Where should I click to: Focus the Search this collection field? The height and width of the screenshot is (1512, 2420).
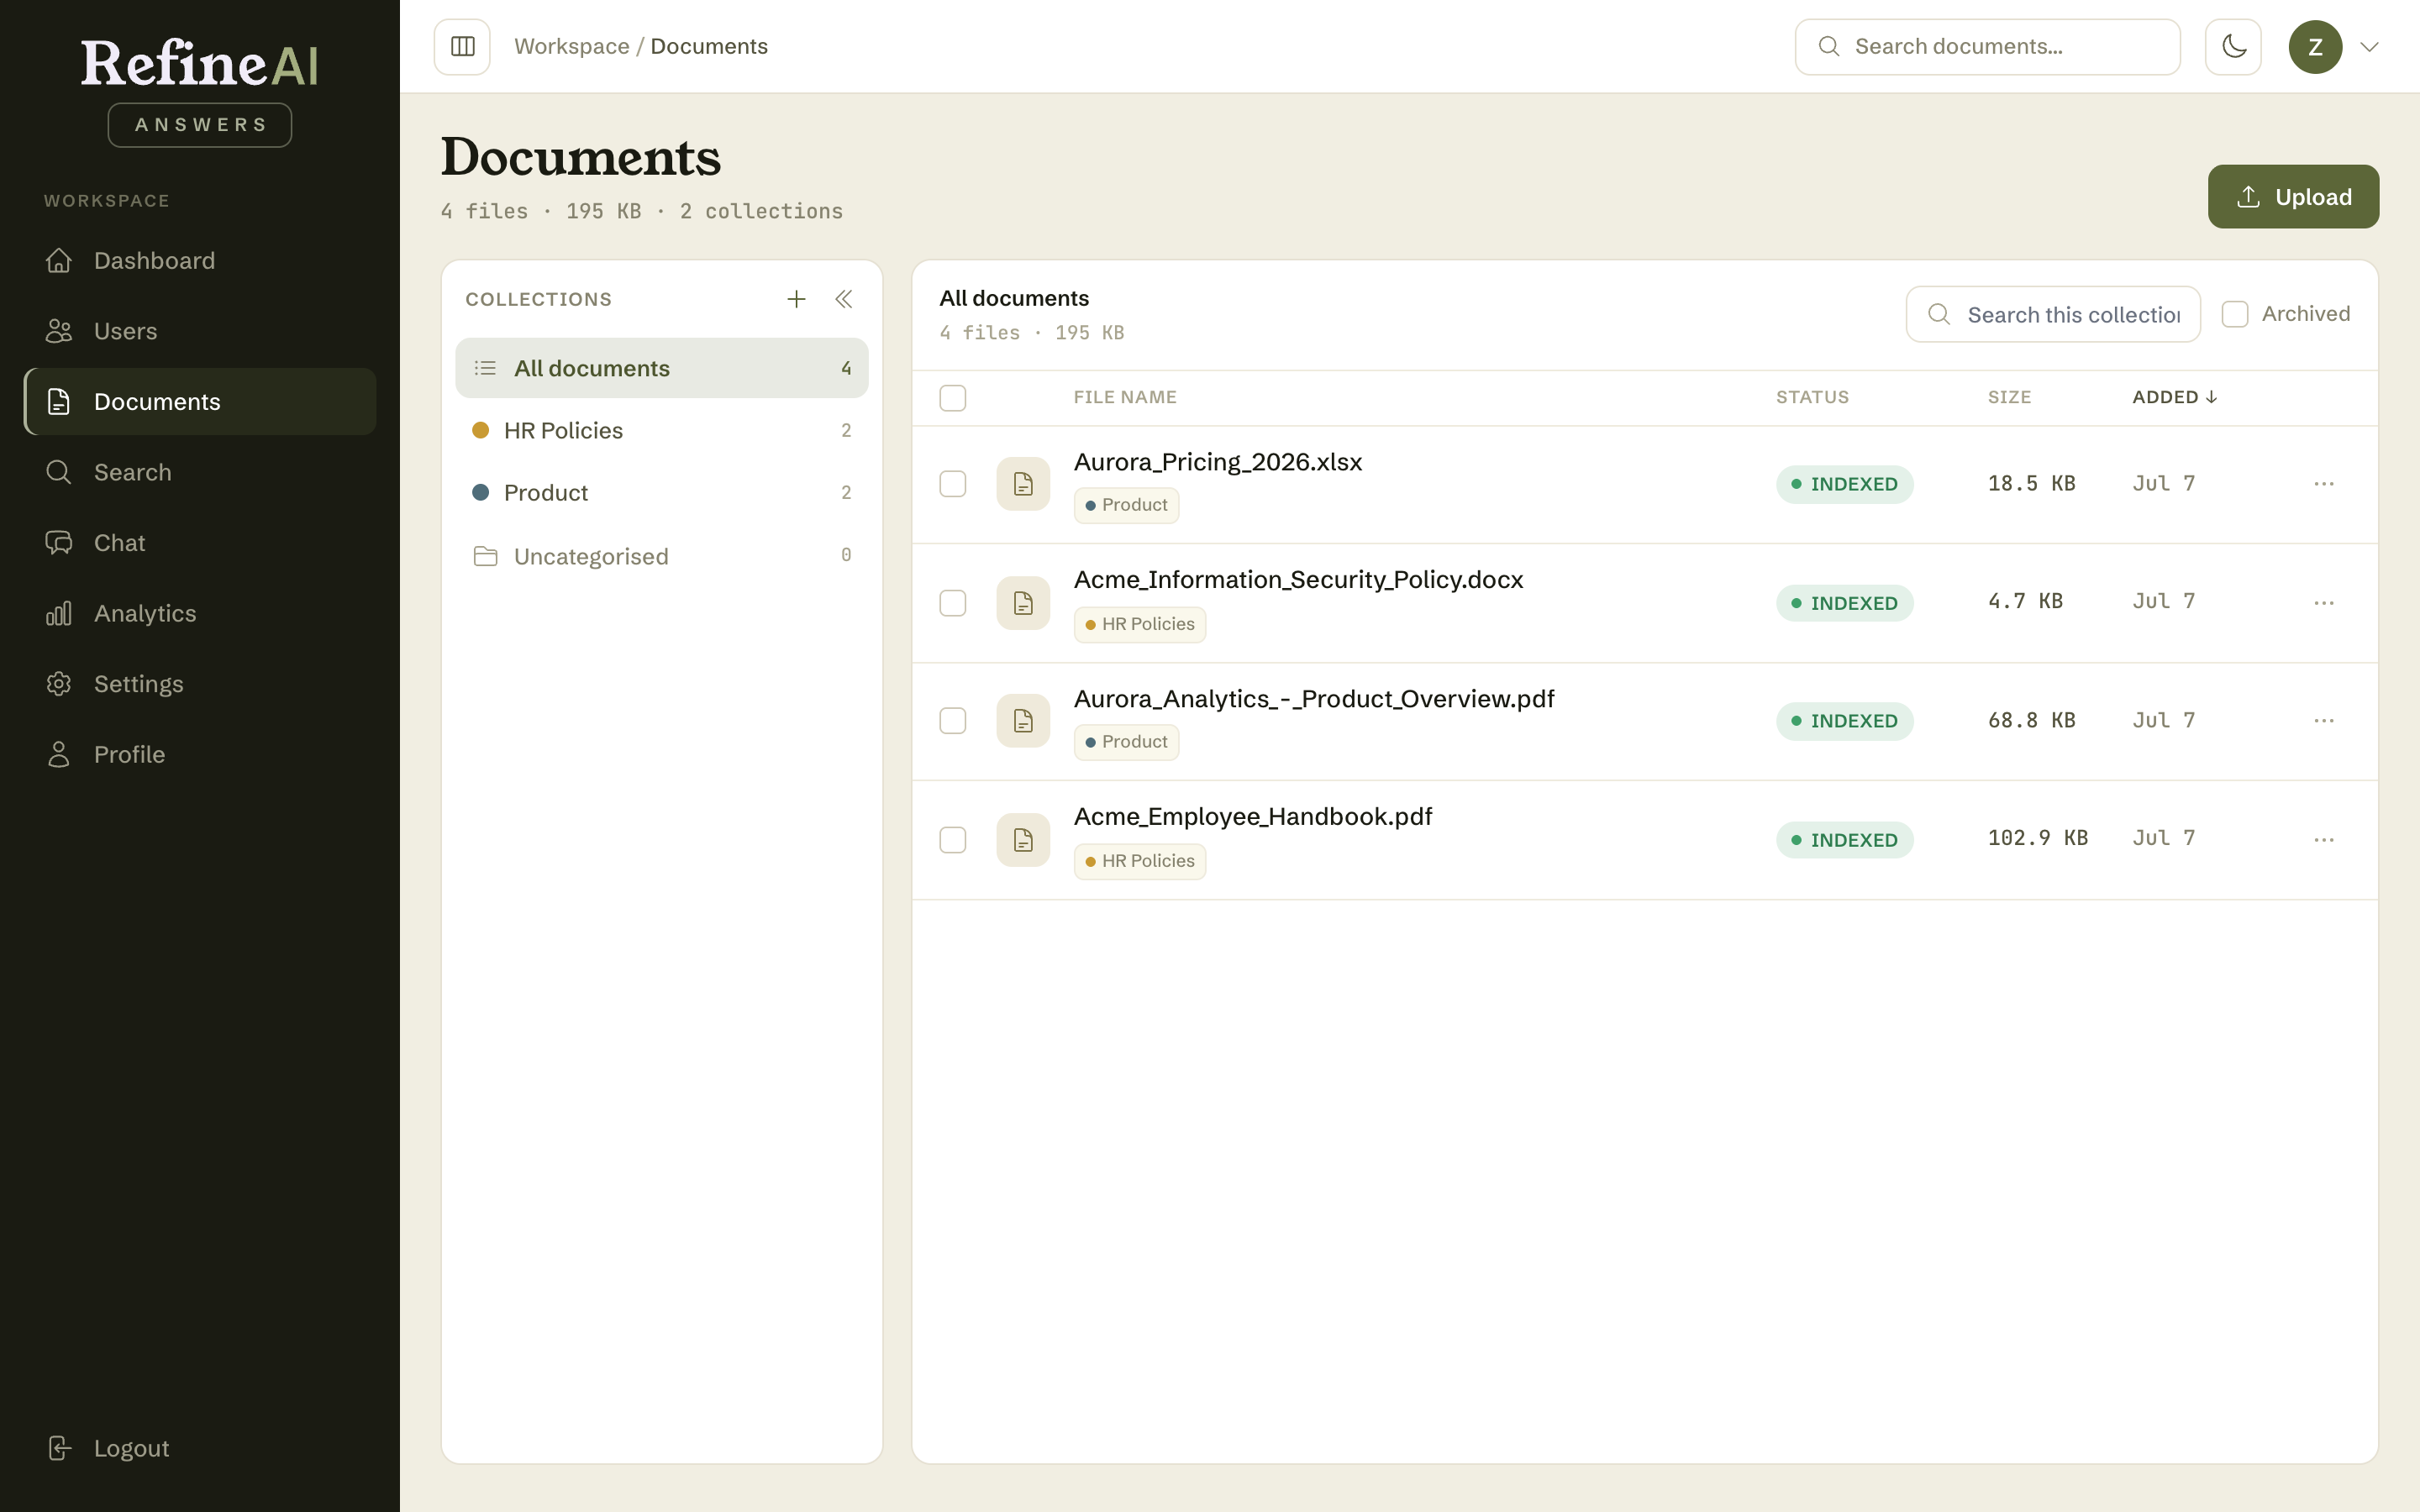pyautogui.click(x=2052, y=315)
